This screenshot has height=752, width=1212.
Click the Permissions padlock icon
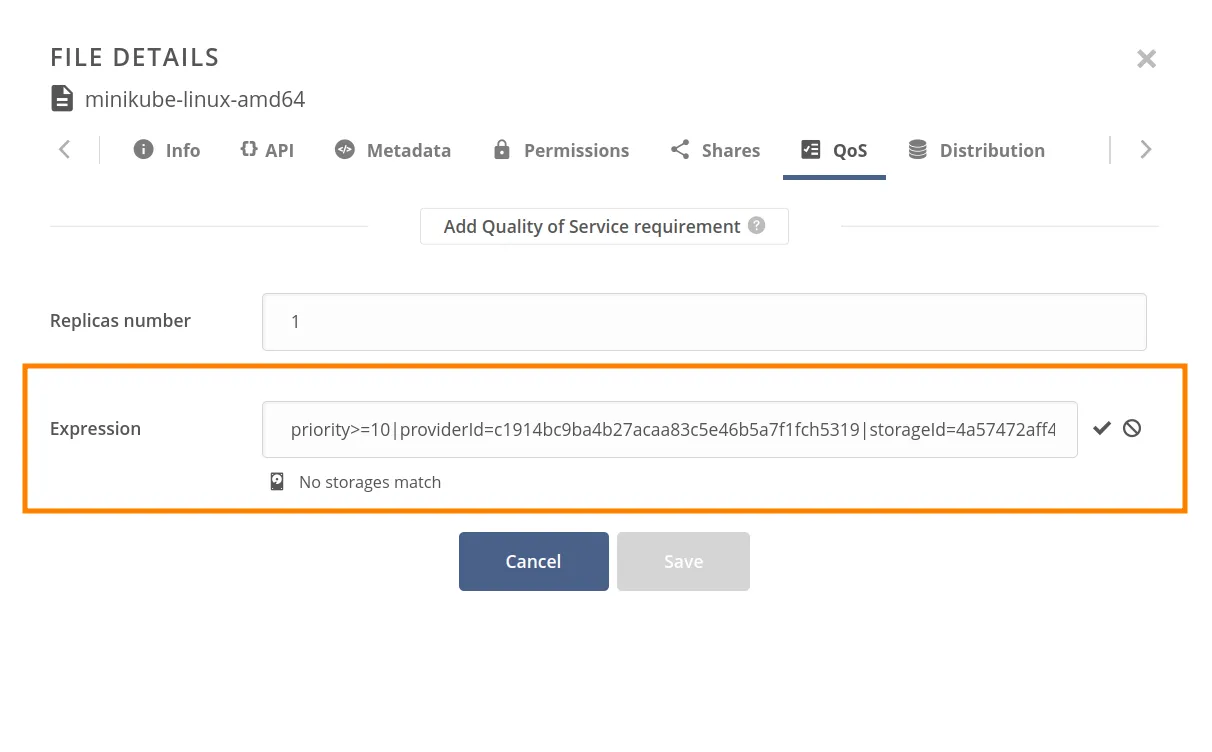click(500, 149)
